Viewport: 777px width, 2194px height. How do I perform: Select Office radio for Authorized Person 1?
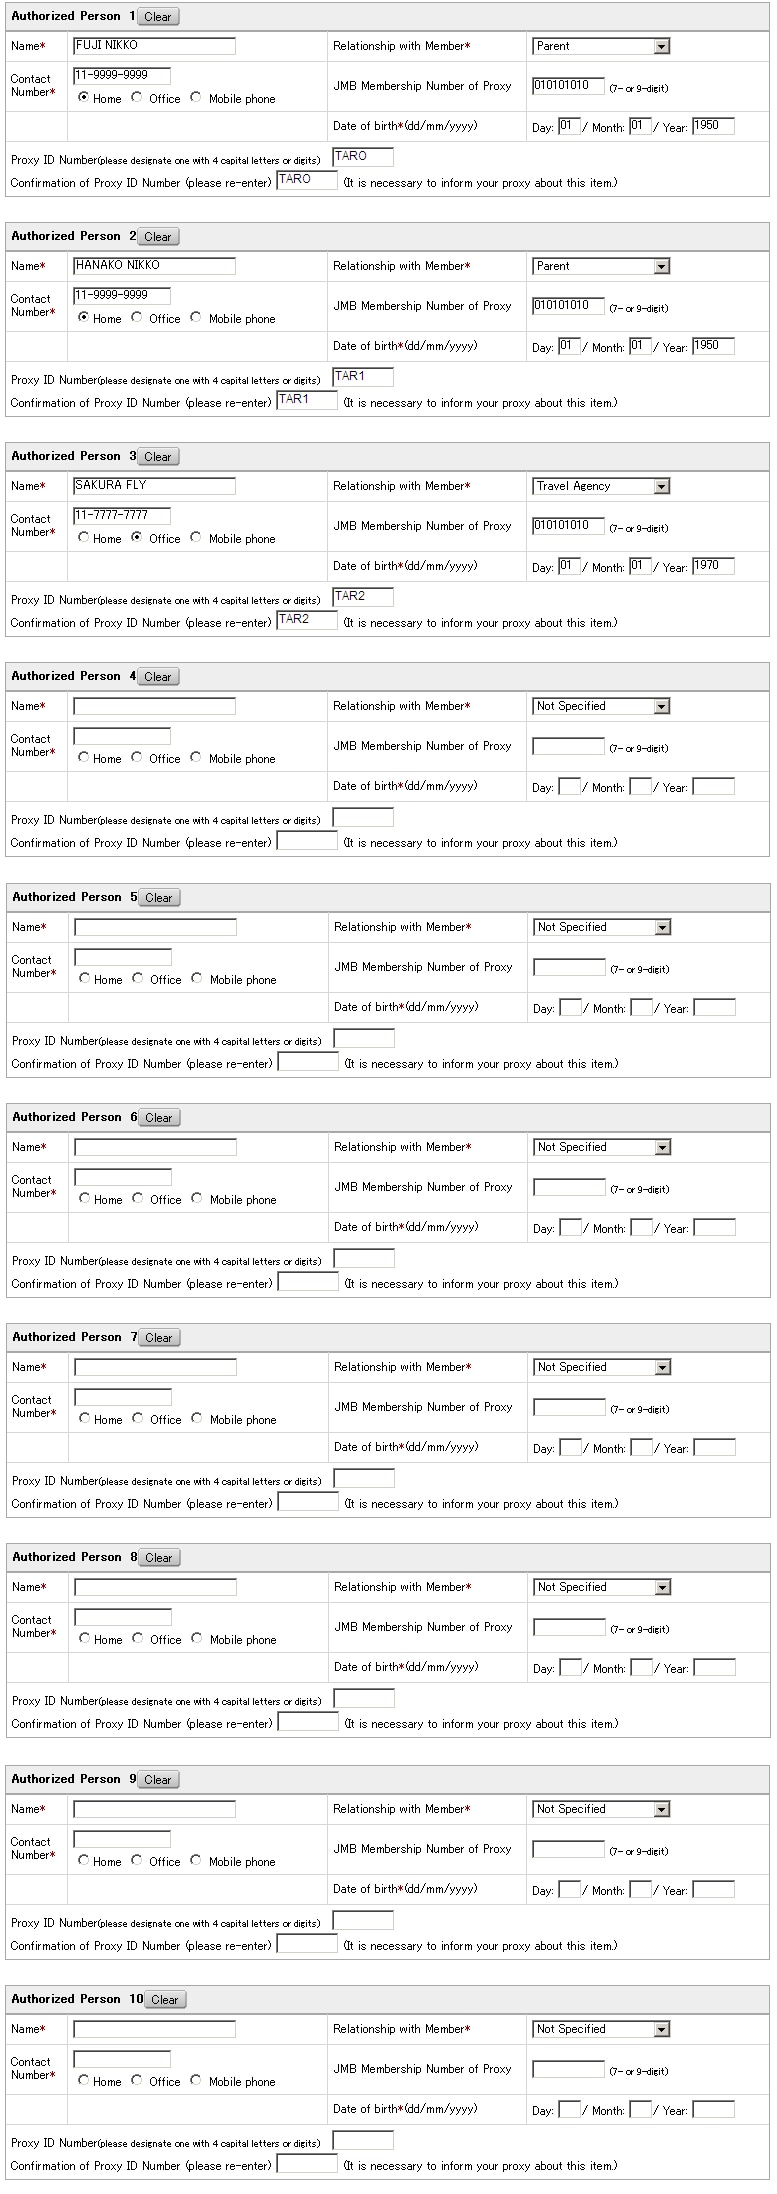click(x=137, y=98)
